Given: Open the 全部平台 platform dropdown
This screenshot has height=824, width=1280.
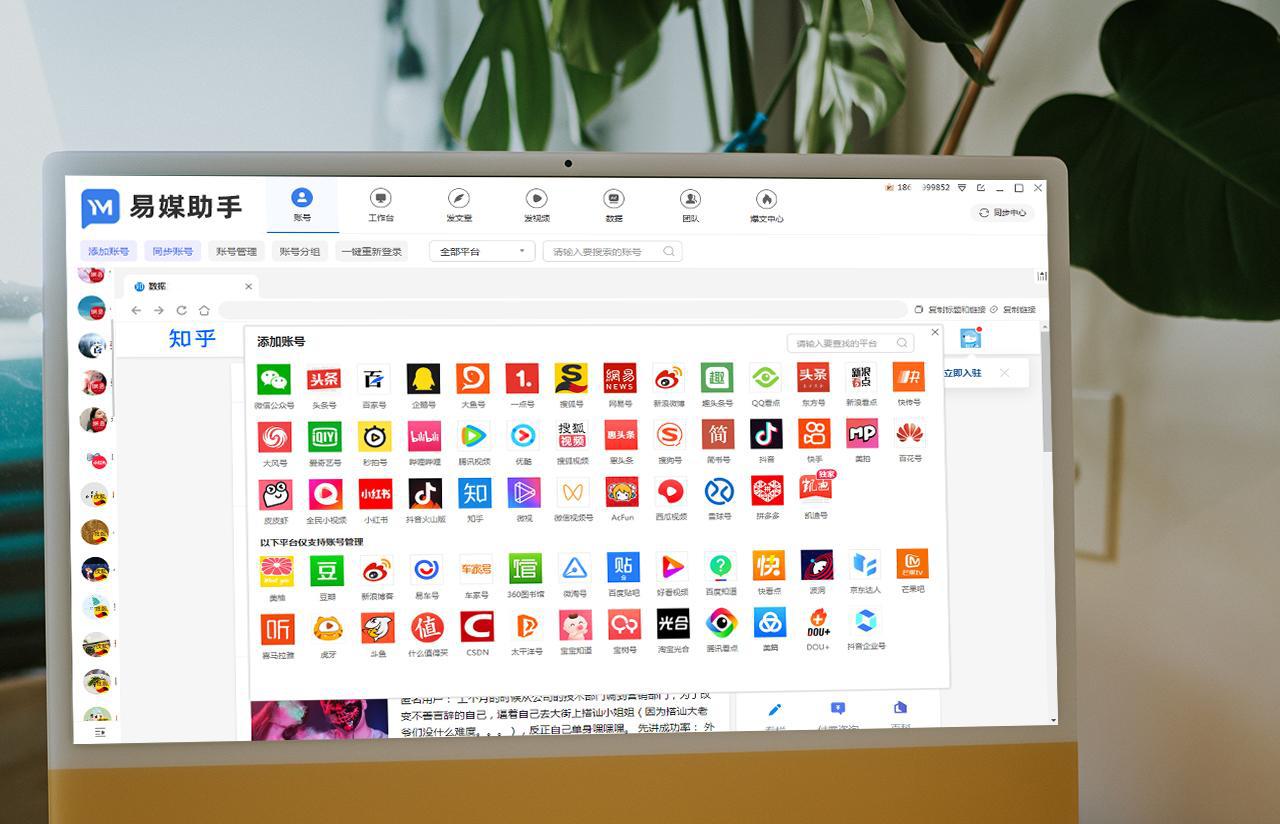Looking at the screenshot, I should [482, 252].
